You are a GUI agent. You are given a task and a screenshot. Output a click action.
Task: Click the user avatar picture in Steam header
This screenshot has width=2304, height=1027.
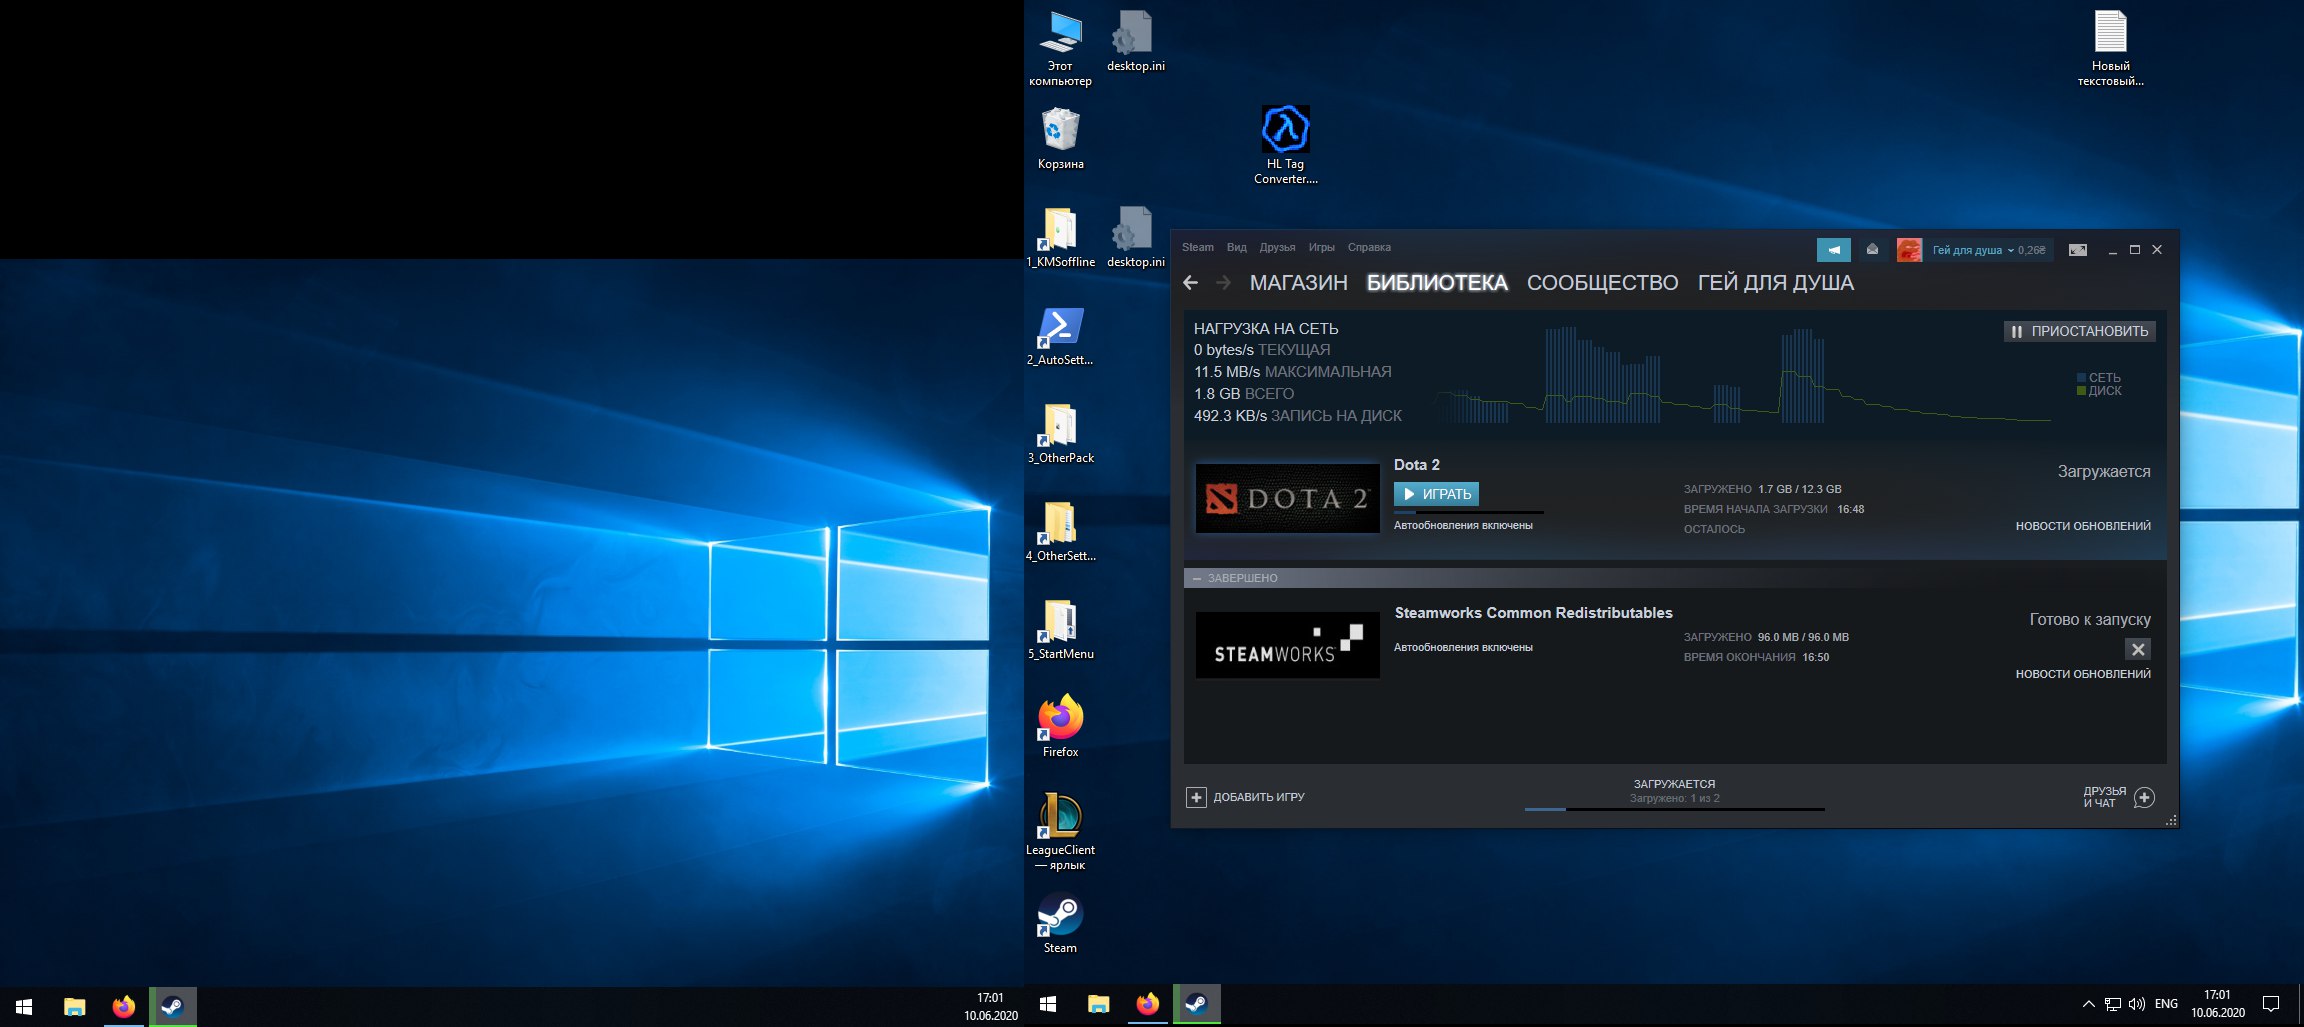click(x=1909, y=250)
